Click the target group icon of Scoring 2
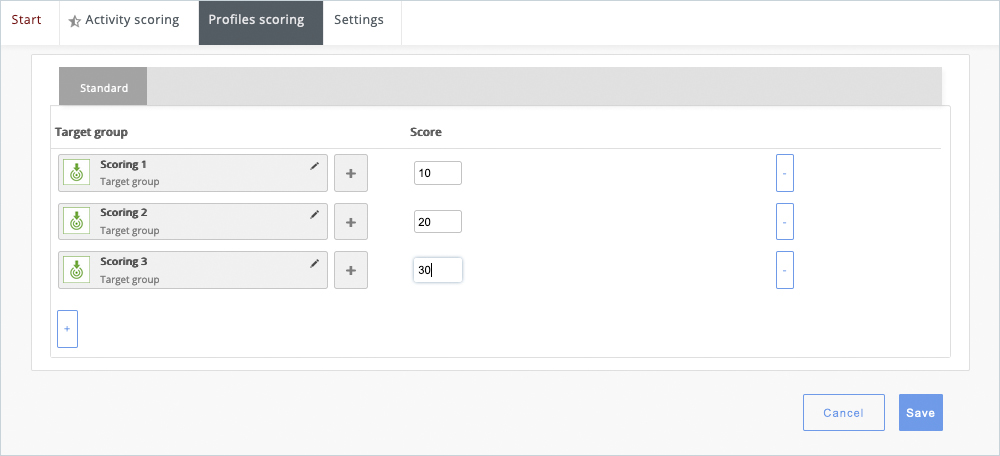 [x=77, y=221]
